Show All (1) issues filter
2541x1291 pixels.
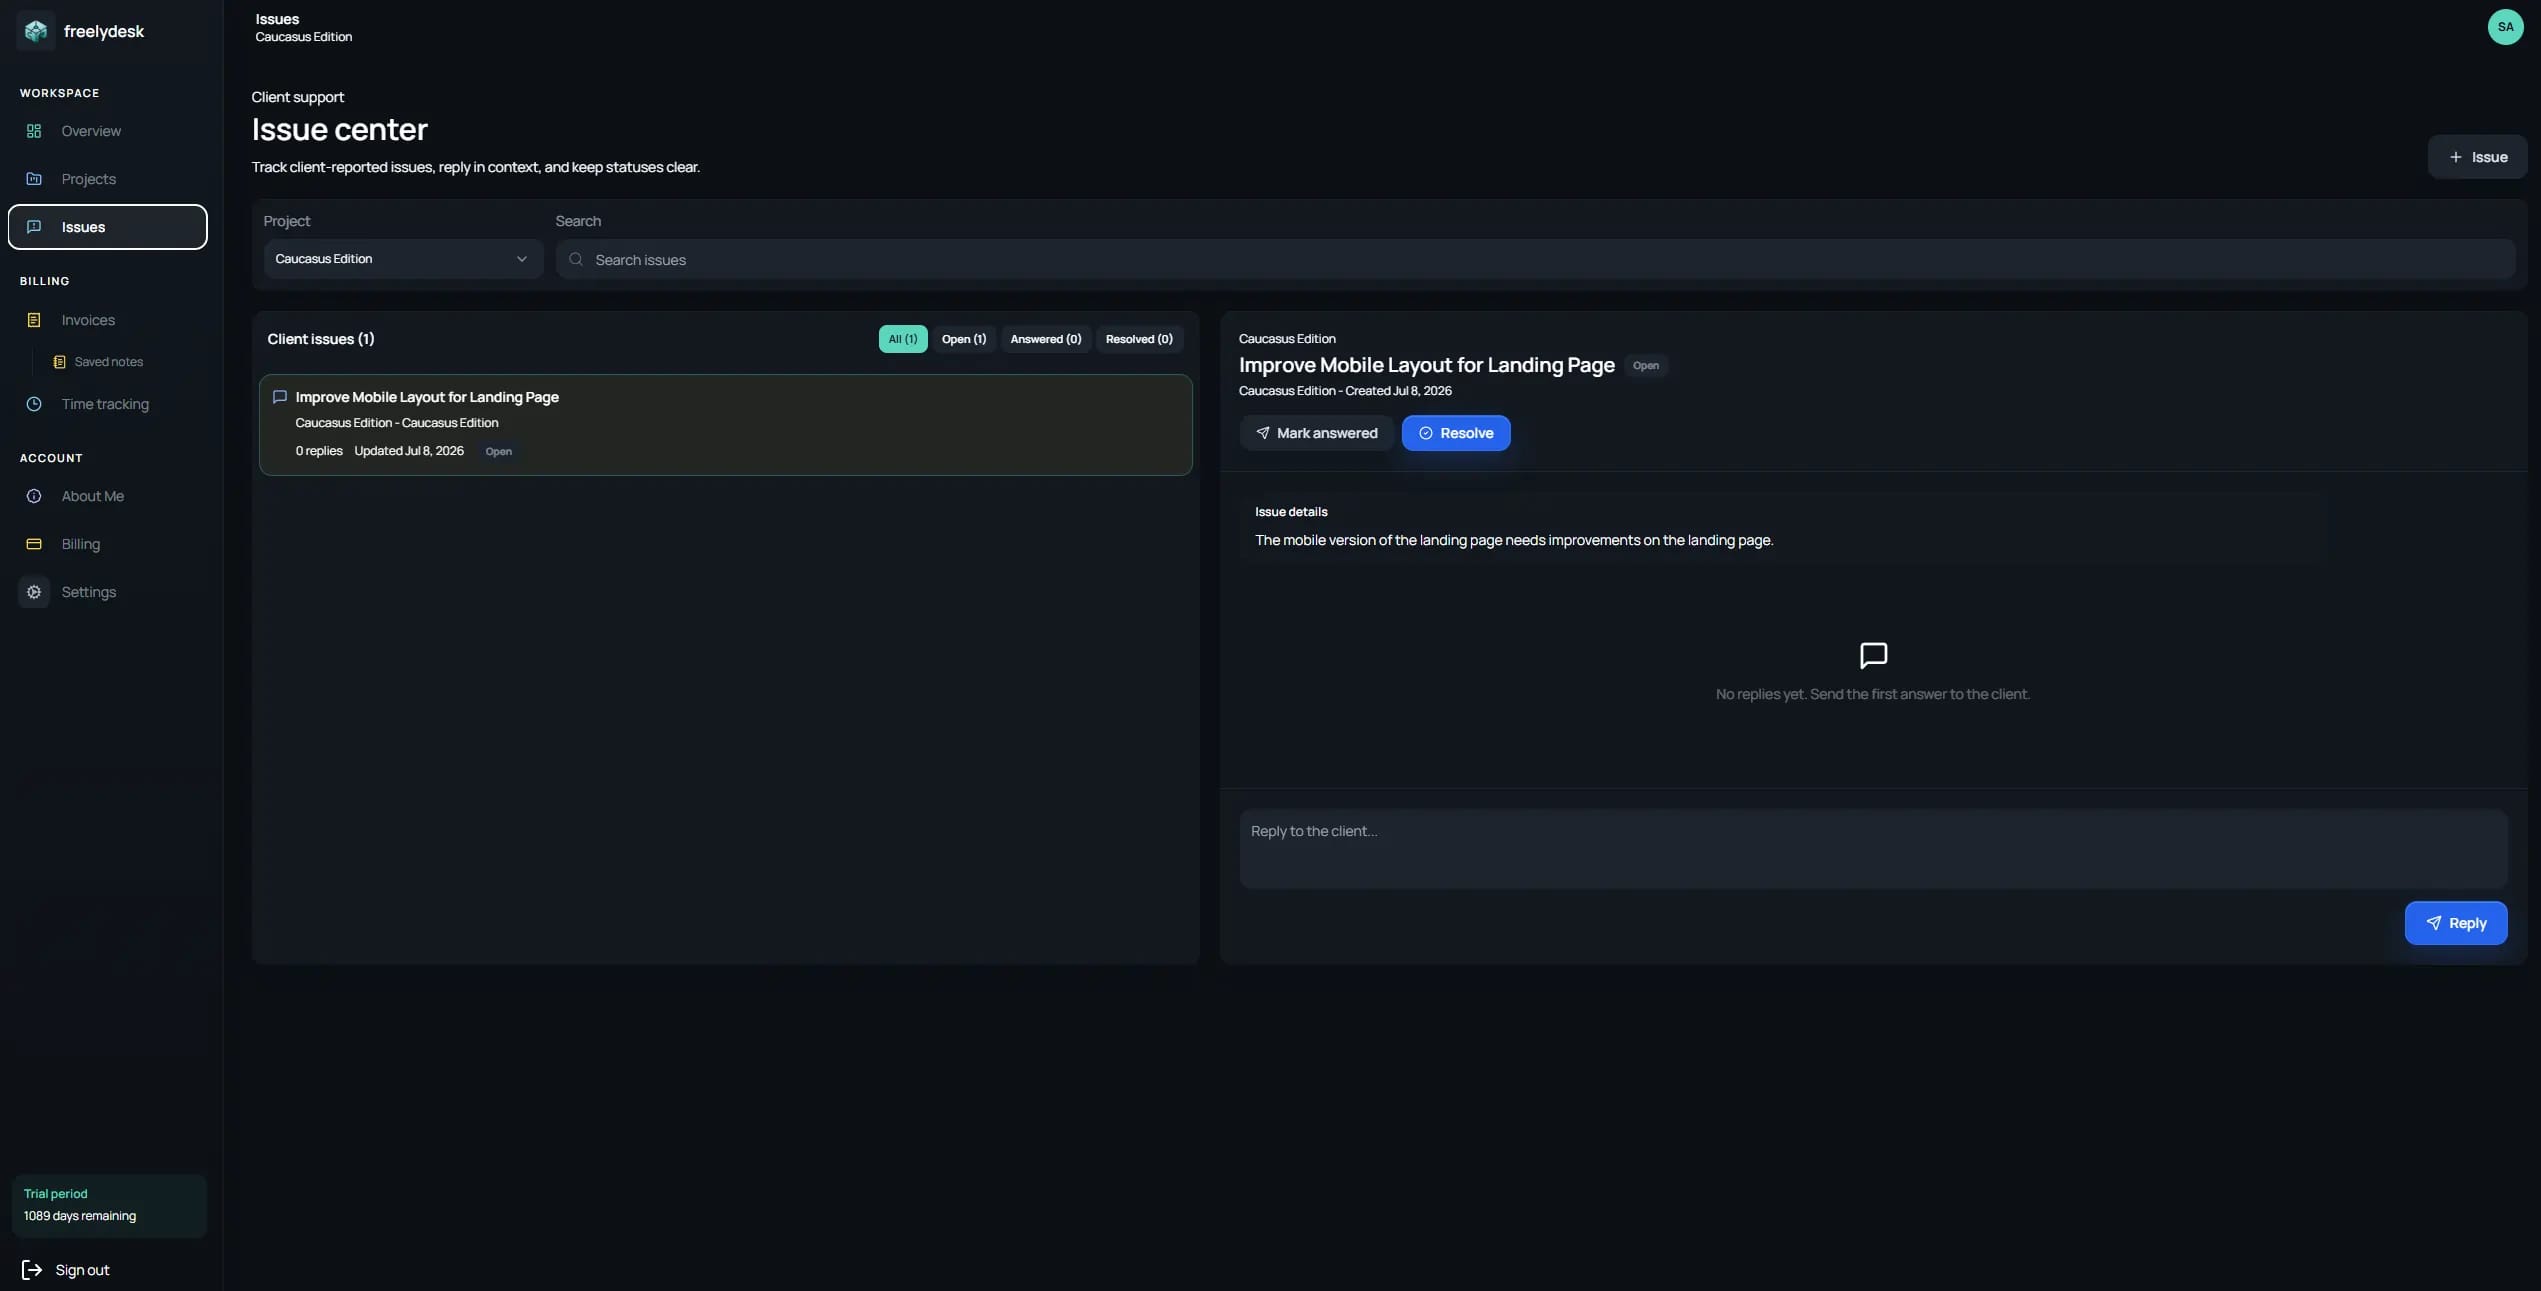pyautogui.click(x=902, y=339)
